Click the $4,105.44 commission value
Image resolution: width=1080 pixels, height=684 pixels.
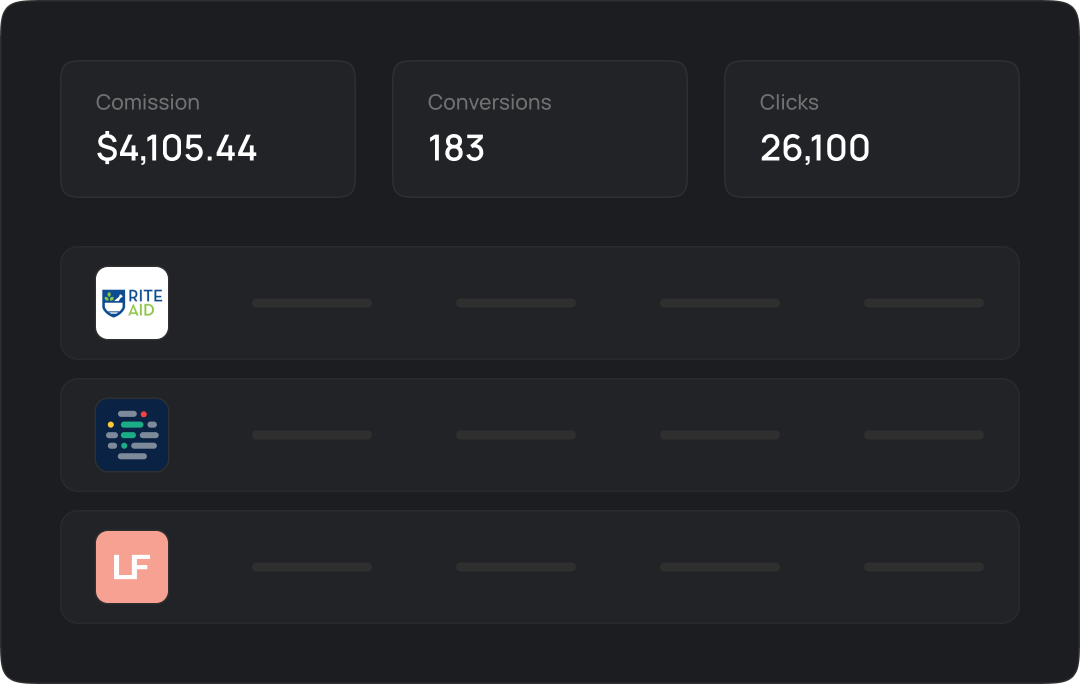[x=177, y=148]
